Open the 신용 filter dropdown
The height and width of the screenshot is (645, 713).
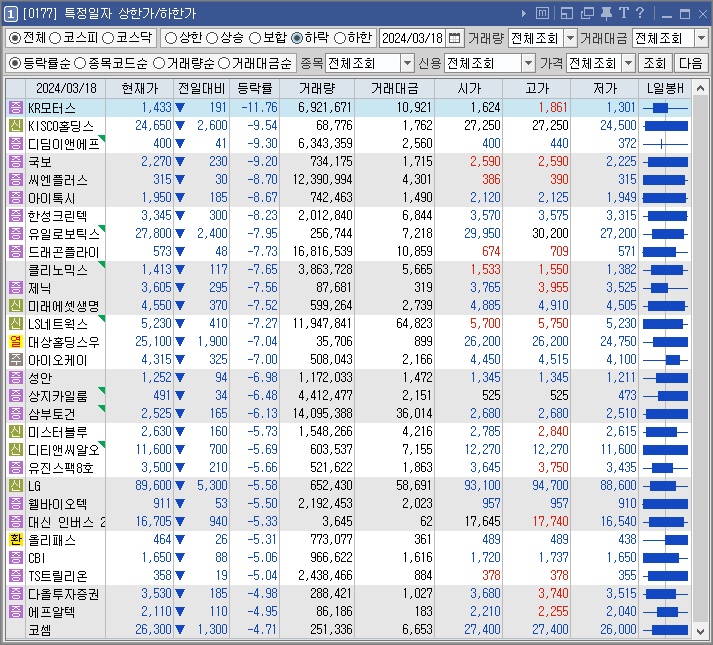coord(528,64)
